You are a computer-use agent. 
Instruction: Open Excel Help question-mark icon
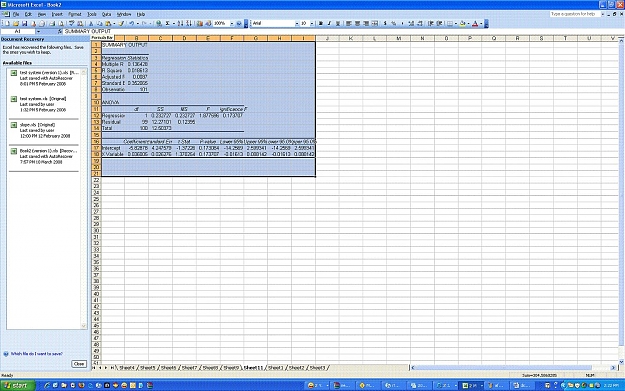239,24
